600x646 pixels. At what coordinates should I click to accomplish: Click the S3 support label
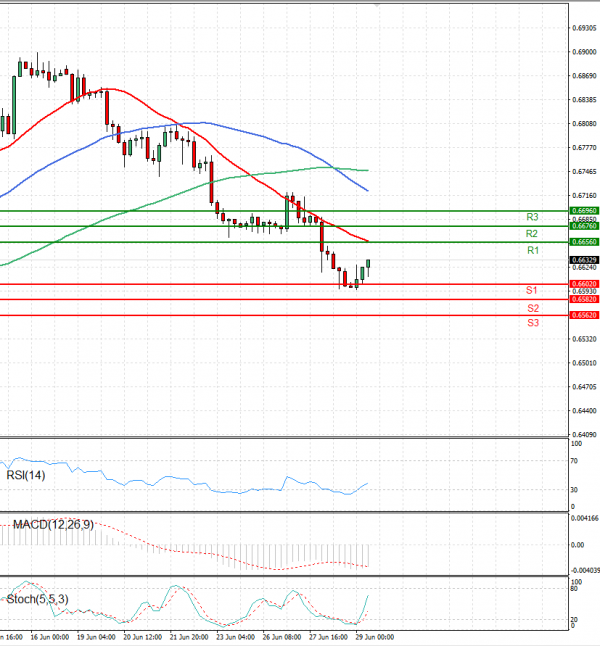(x=533, y=323)
